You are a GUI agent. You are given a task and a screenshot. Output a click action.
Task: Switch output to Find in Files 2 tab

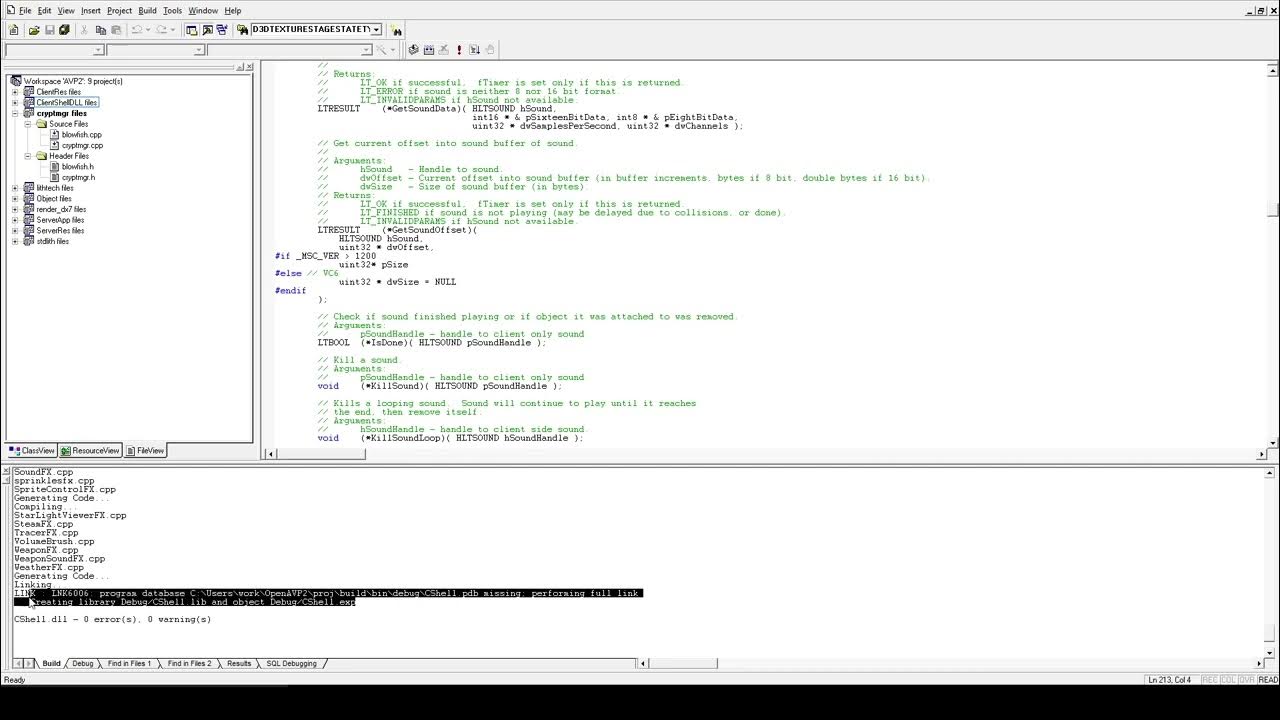point(189,663)
